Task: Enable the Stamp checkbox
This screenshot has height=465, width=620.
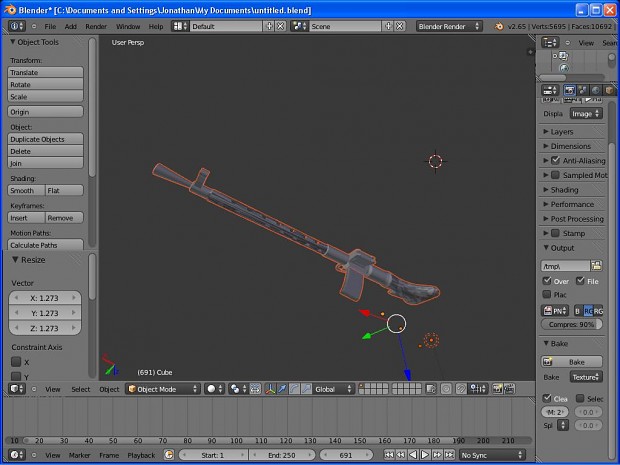Action: (x=556, y=233)
